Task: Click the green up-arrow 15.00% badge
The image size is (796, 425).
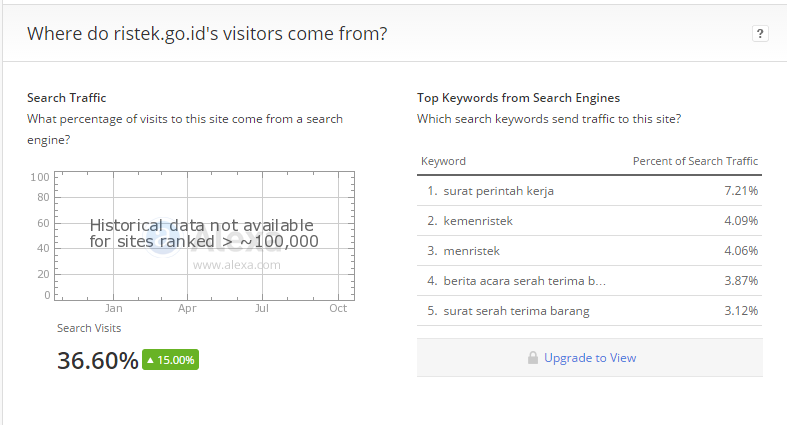Action: coord(171,360)
